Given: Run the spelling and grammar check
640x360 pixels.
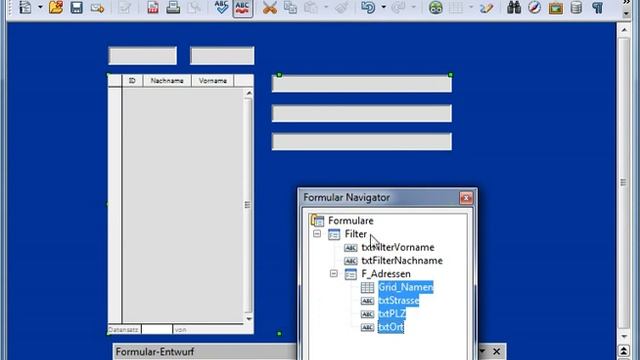Looking at the screenshot, I should pyautogui.click(x=221, y=7).
